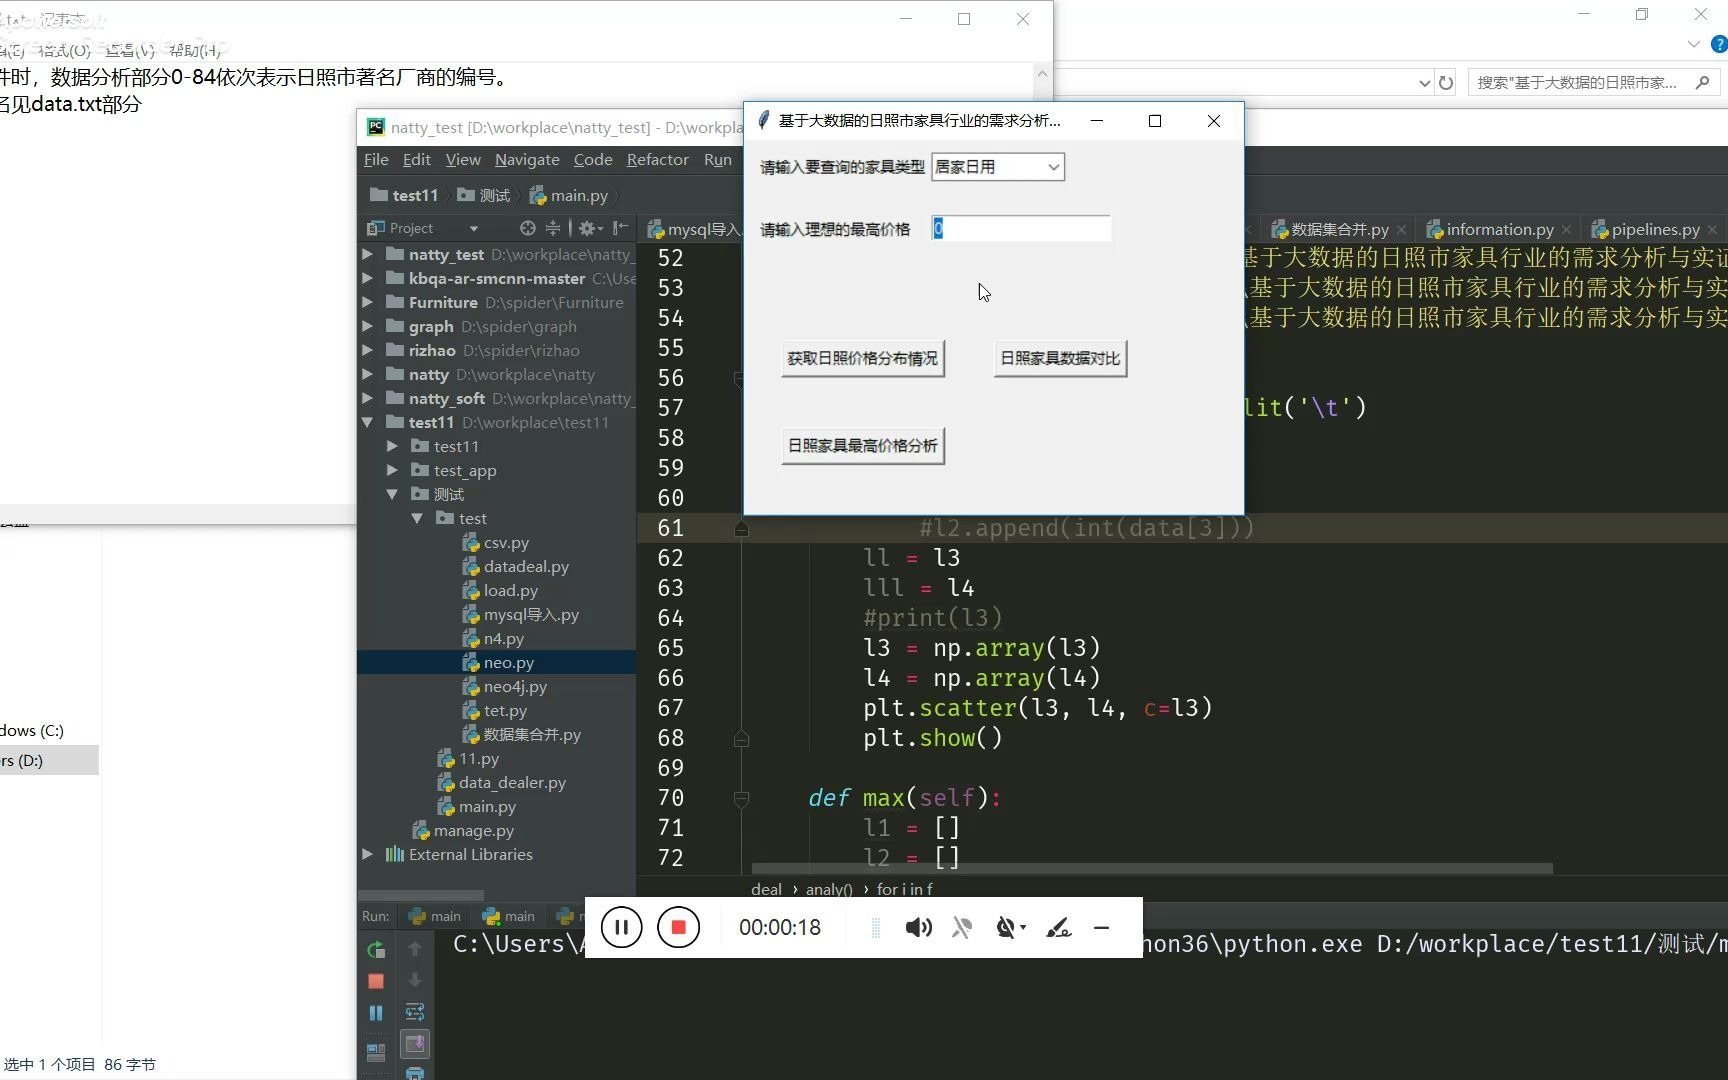Pause output in the Run panel

pyautogui.click(x=375, y=1013)
